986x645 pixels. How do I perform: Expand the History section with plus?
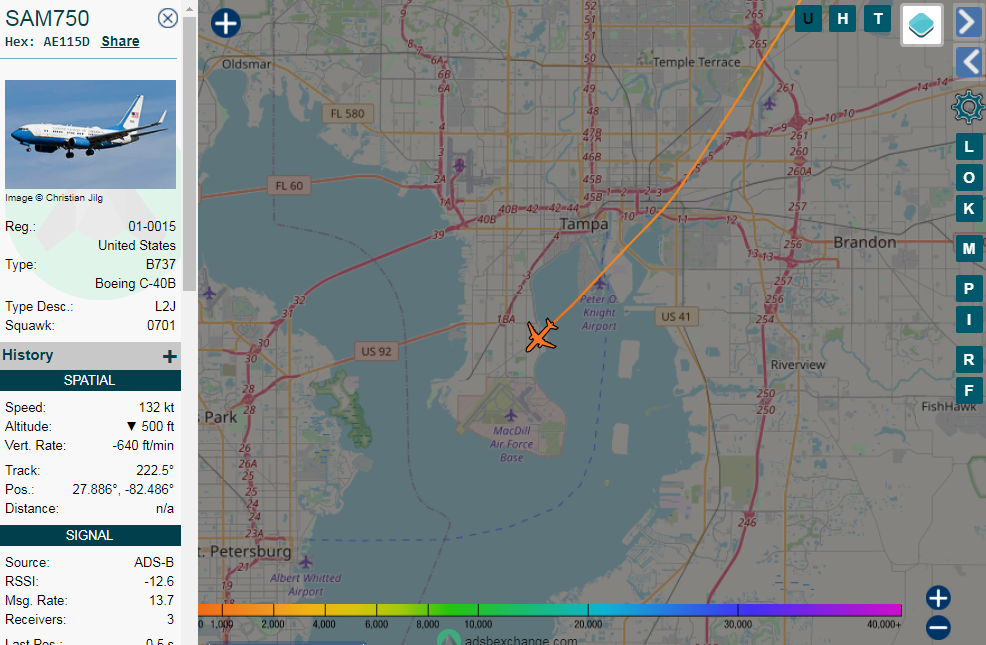(169, 356)
